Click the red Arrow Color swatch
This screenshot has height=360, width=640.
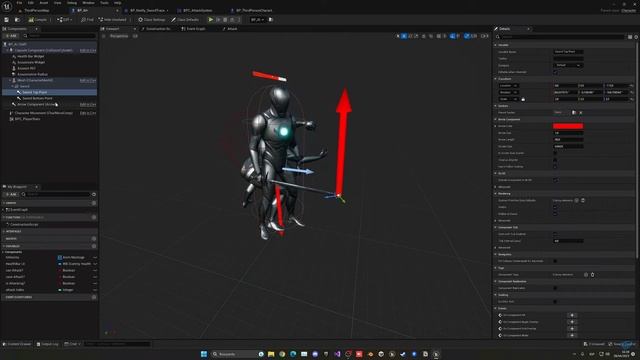pos(568,126)
